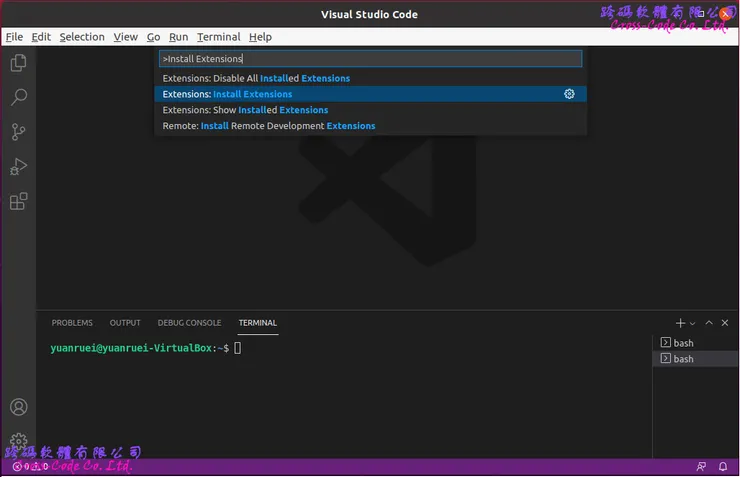Choose Remote: Install Remote Development Extensions
The height and width of the screenshot is (477, 740).
[x=370, y=126]
